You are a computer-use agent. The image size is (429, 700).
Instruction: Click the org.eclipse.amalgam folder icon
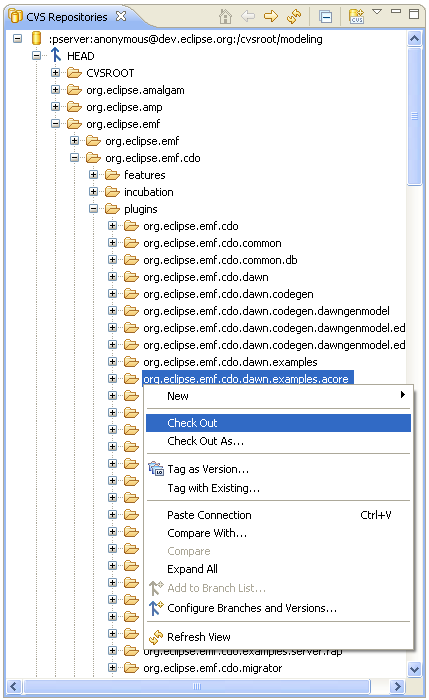point(74,90)
